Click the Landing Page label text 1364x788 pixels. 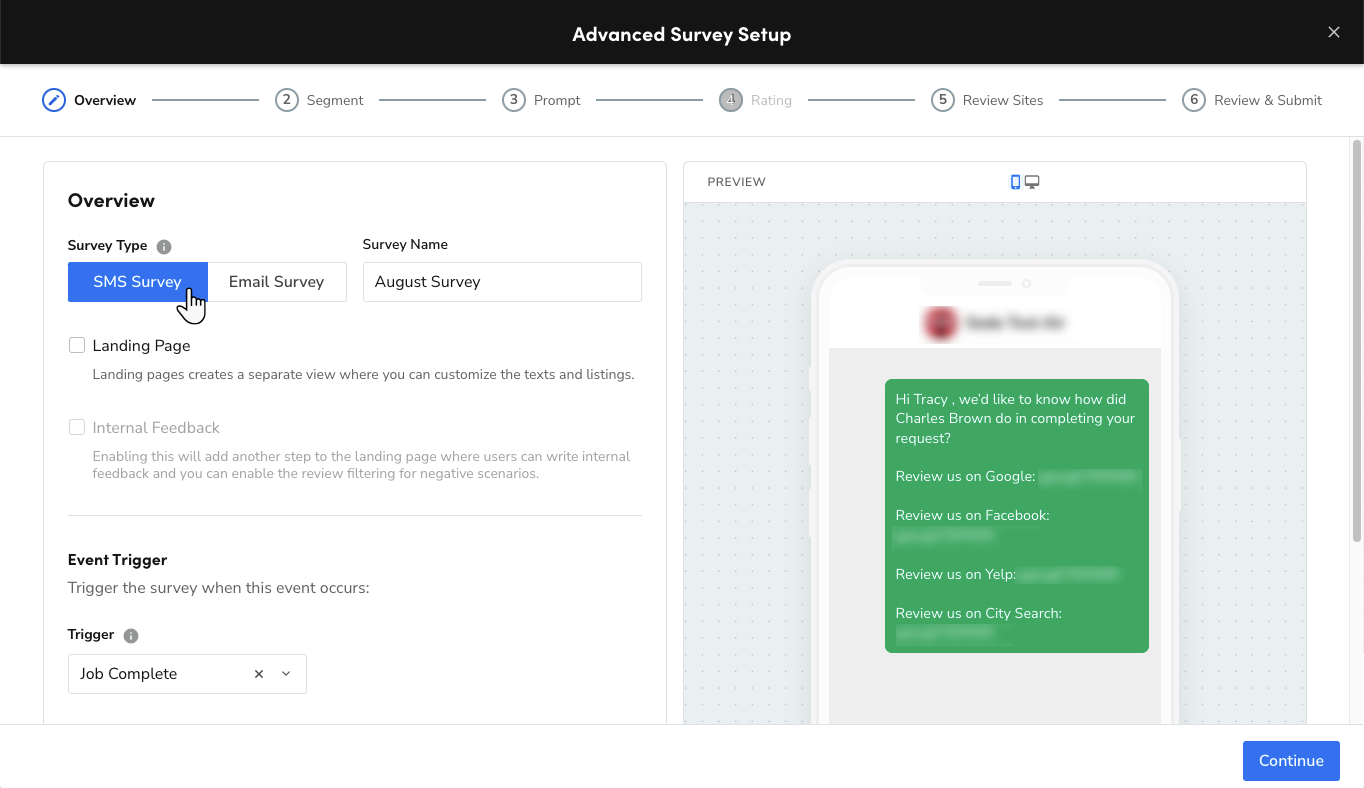tap(141, 346)
